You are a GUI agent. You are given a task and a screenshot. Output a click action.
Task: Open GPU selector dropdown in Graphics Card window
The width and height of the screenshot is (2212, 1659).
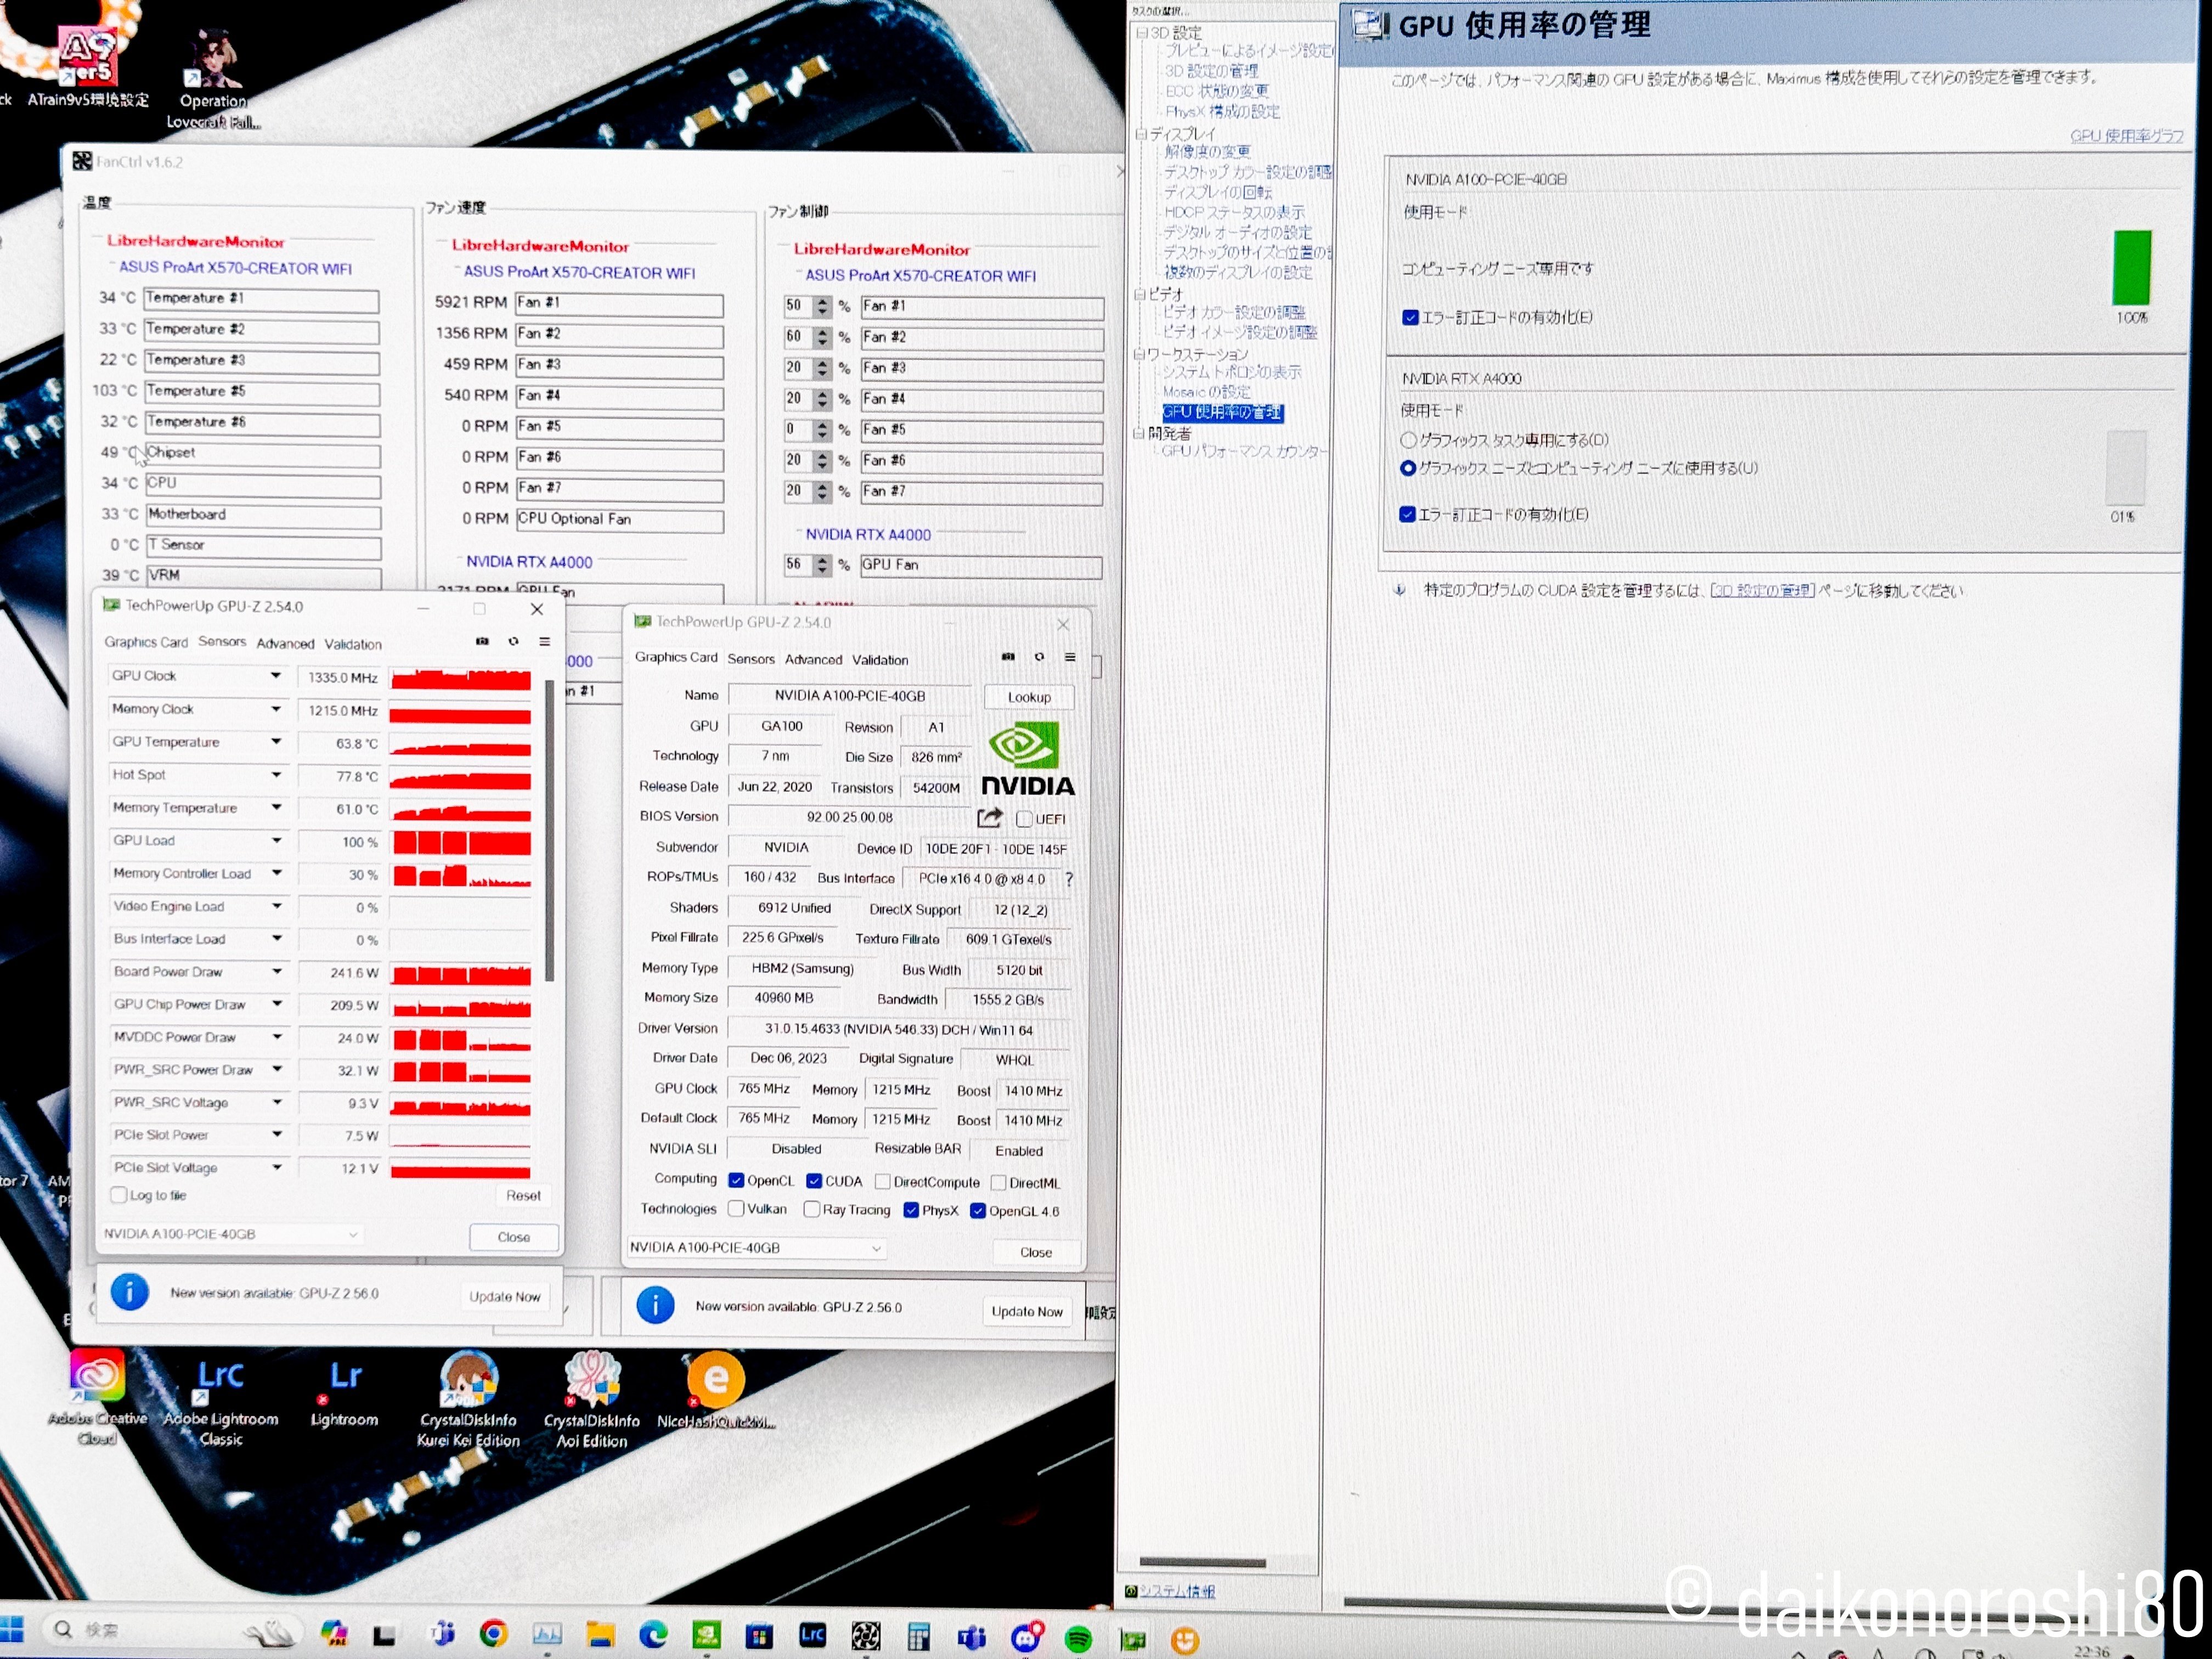click(757, 1248)
